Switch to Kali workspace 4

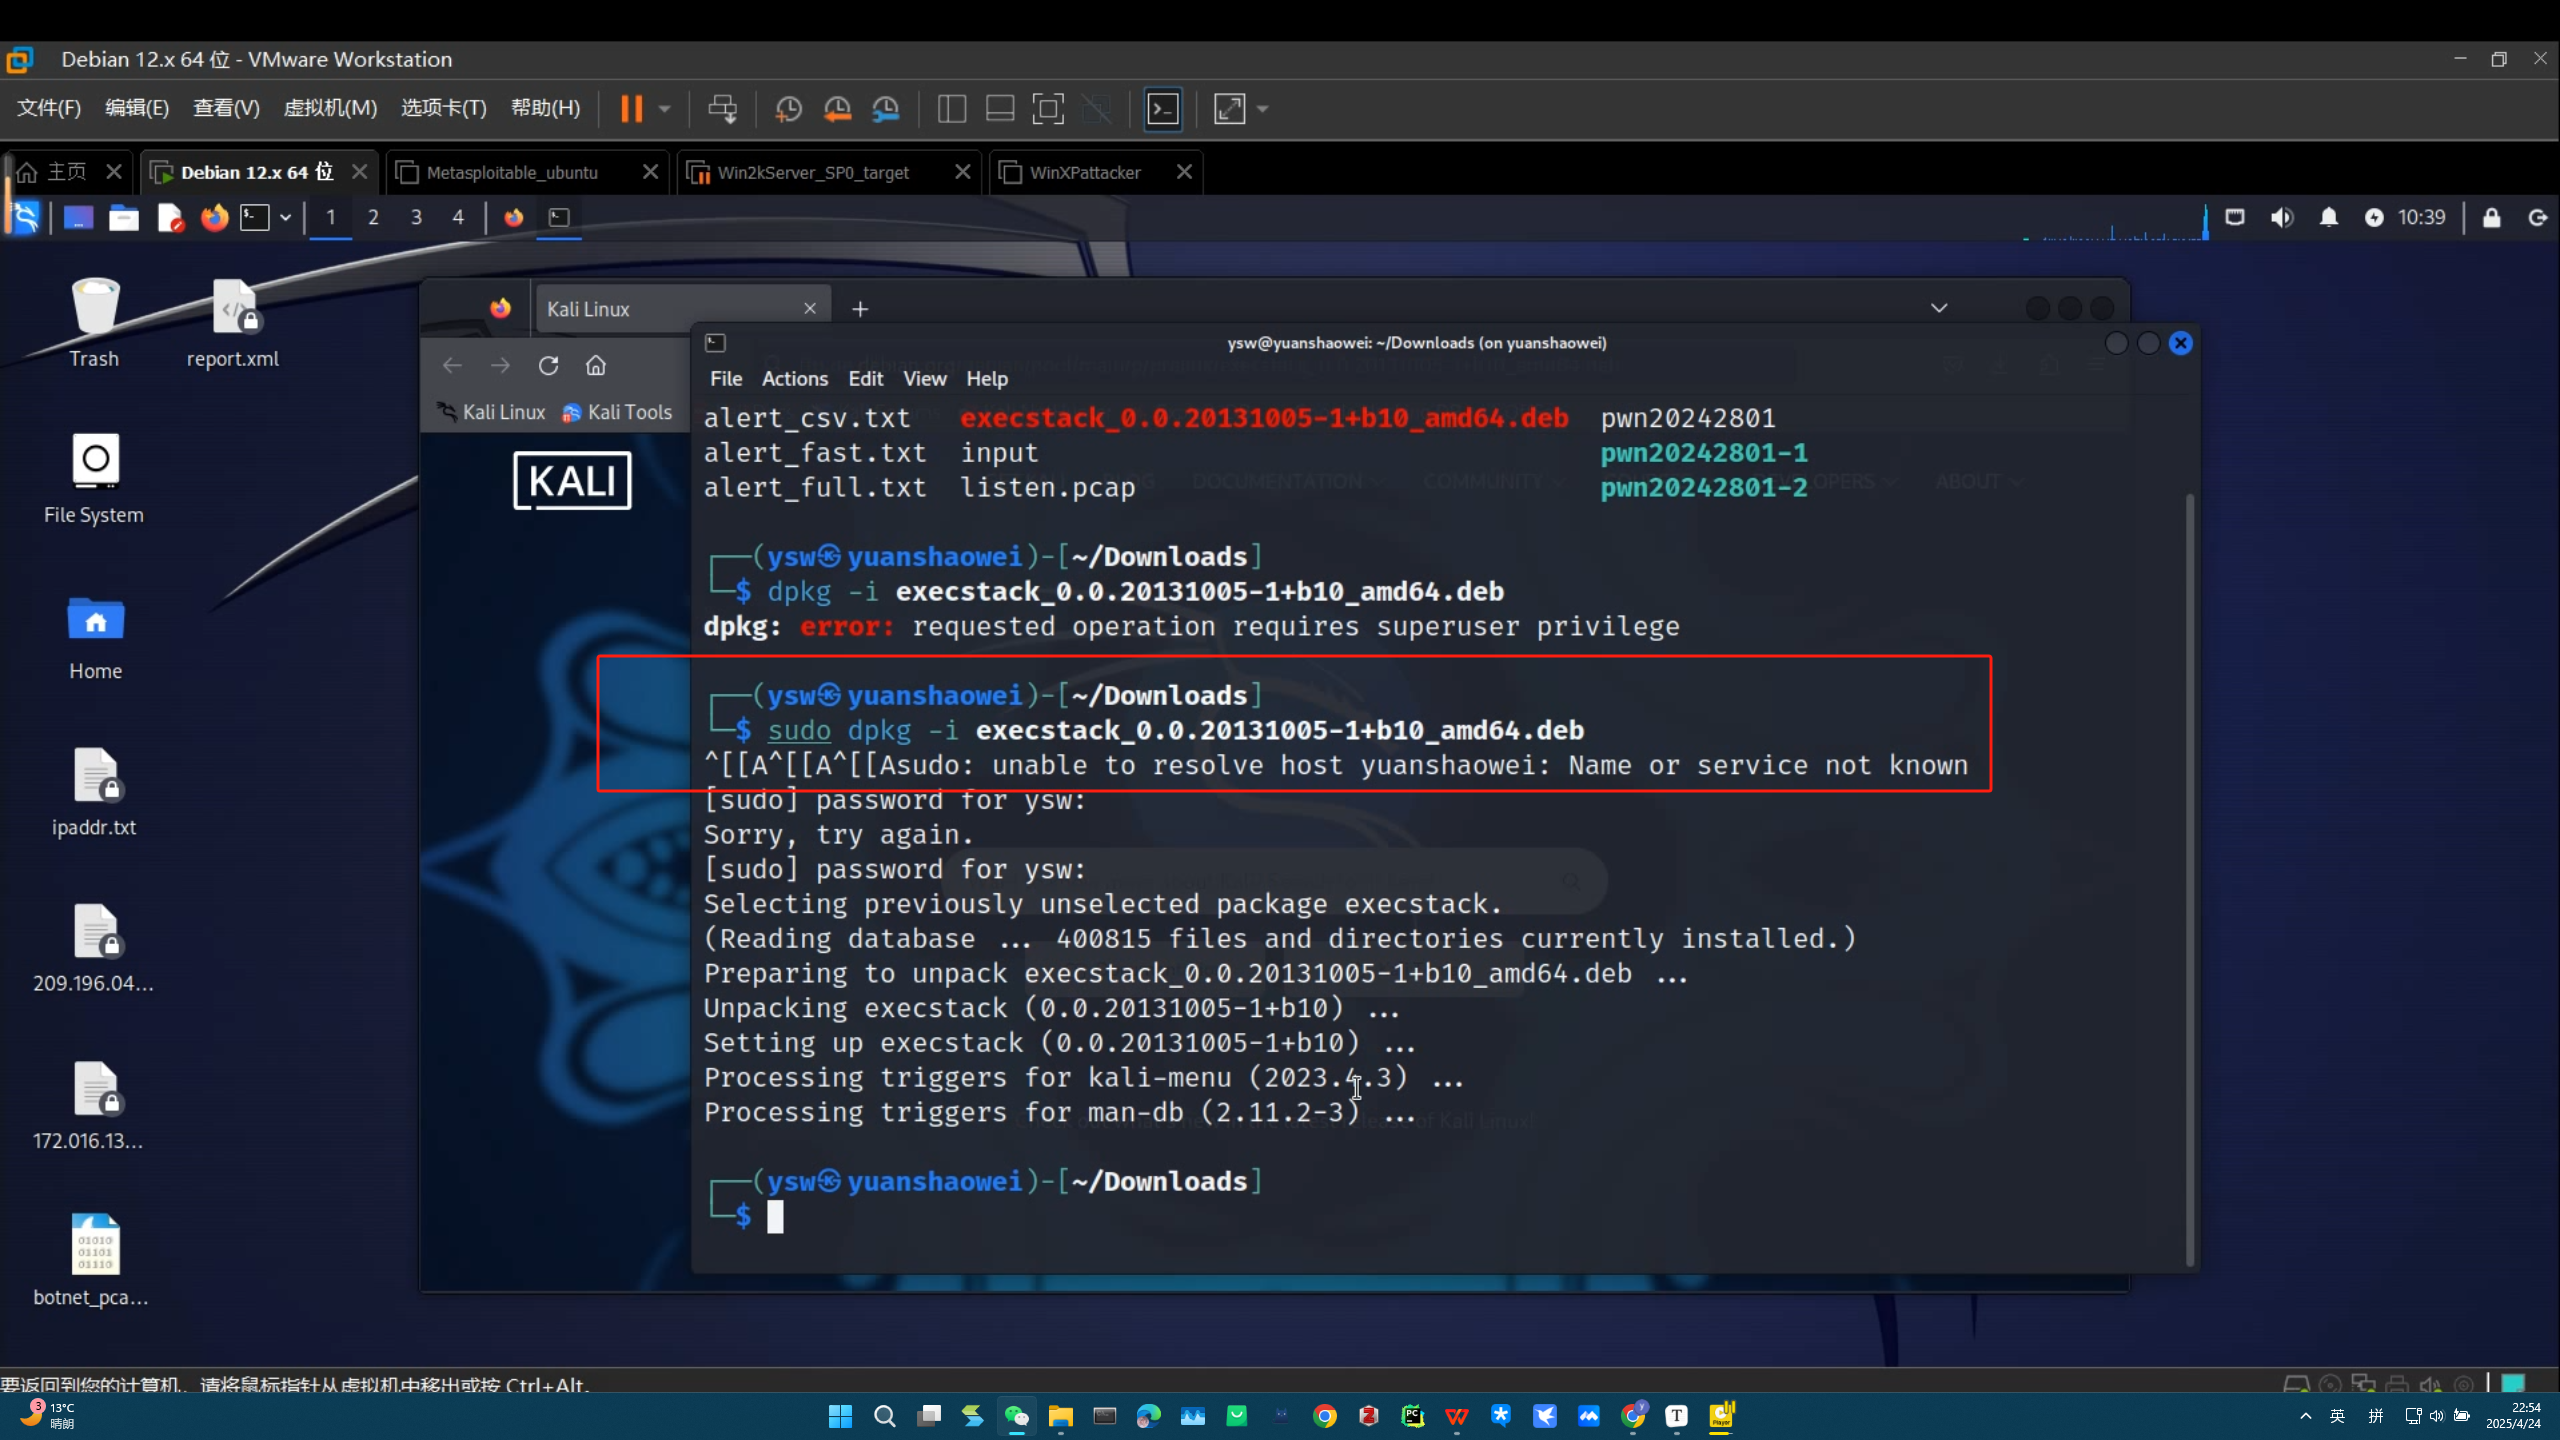click(x=458, y=217)
